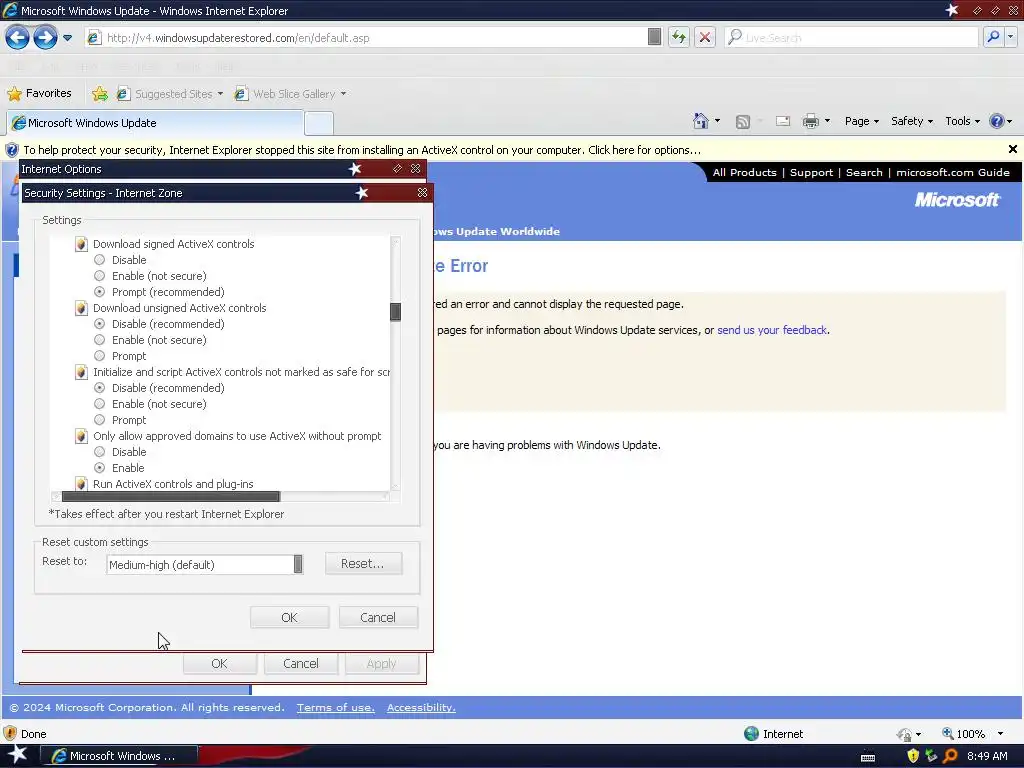Viewport: 1024px width, 768px height.
Task: Click the Terms of use link
Action: (x=336, y=708)
